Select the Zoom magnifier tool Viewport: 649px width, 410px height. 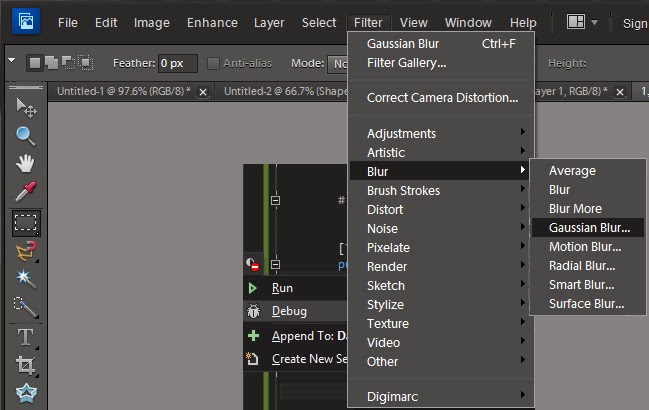26,136
